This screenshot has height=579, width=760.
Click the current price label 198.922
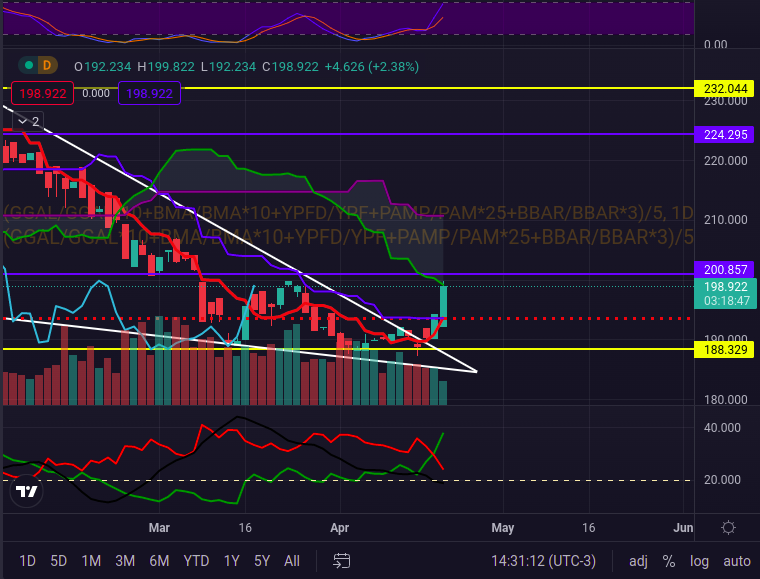(725, 294)
